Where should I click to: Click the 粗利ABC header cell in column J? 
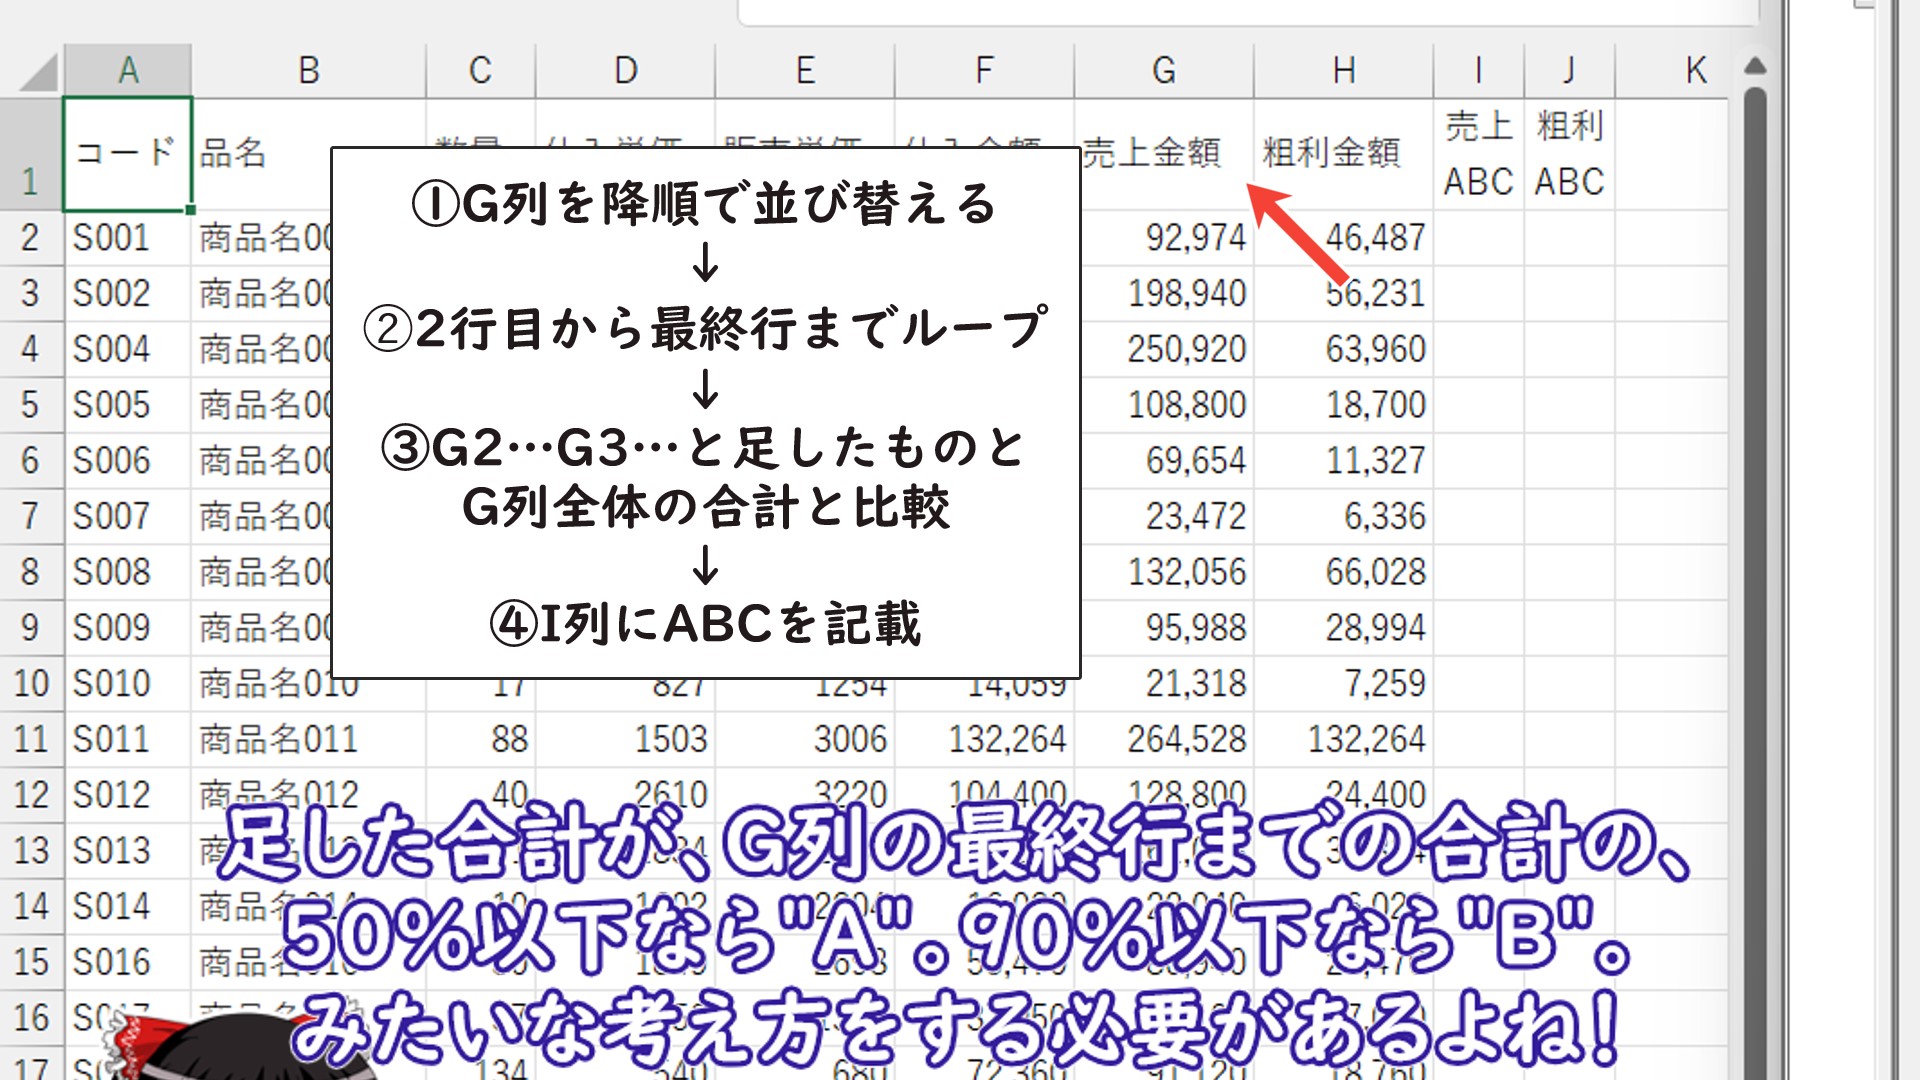point(1569,154)
